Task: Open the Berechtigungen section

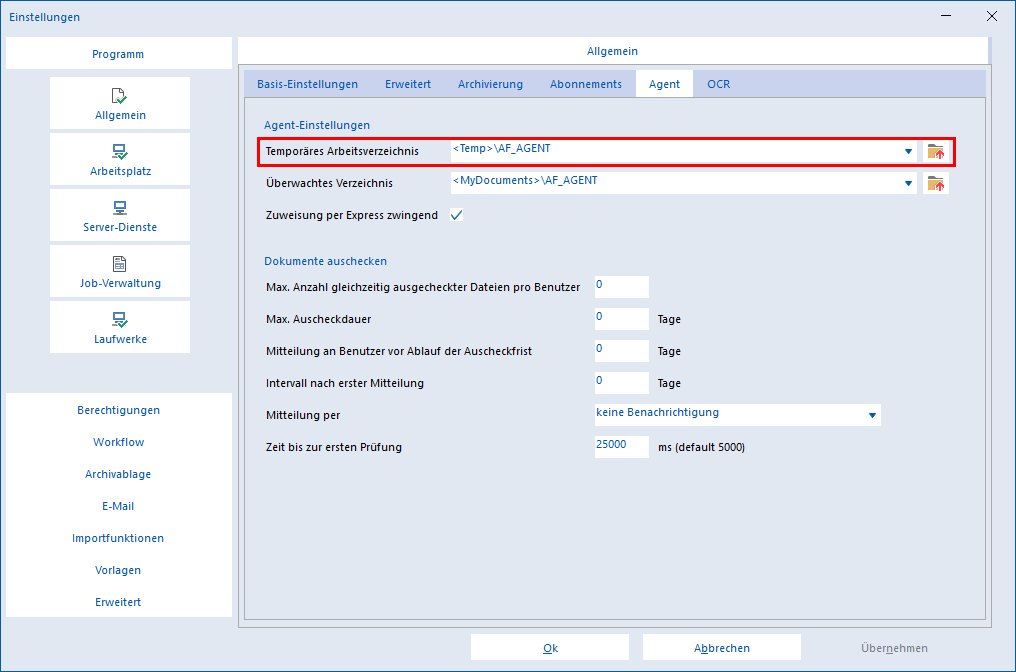Action: point(119,410)
